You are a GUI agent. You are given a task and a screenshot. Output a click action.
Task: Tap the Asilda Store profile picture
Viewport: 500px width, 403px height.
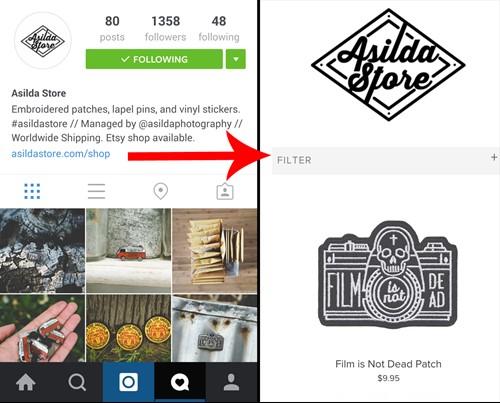click(43, 41)
